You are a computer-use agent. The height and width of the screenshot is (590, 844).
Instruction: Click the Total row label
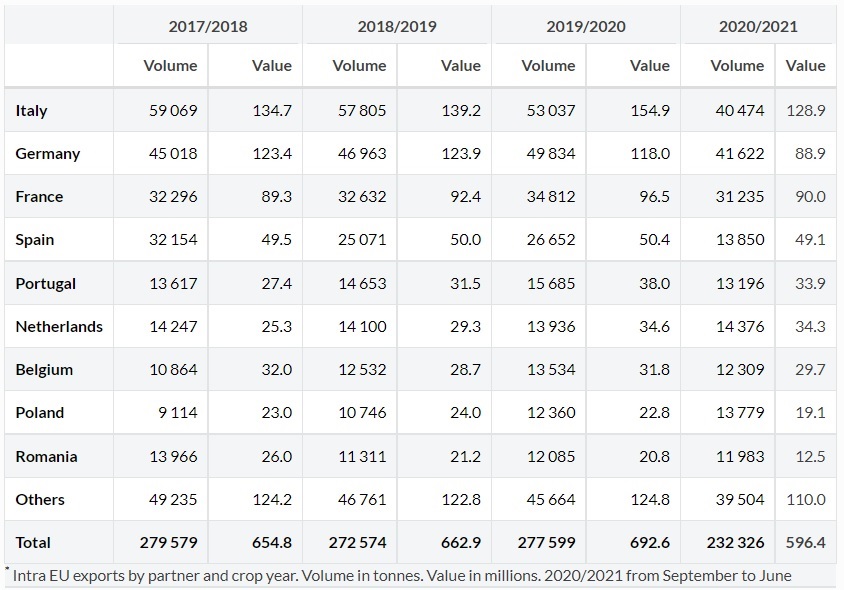tap(33, 543)
